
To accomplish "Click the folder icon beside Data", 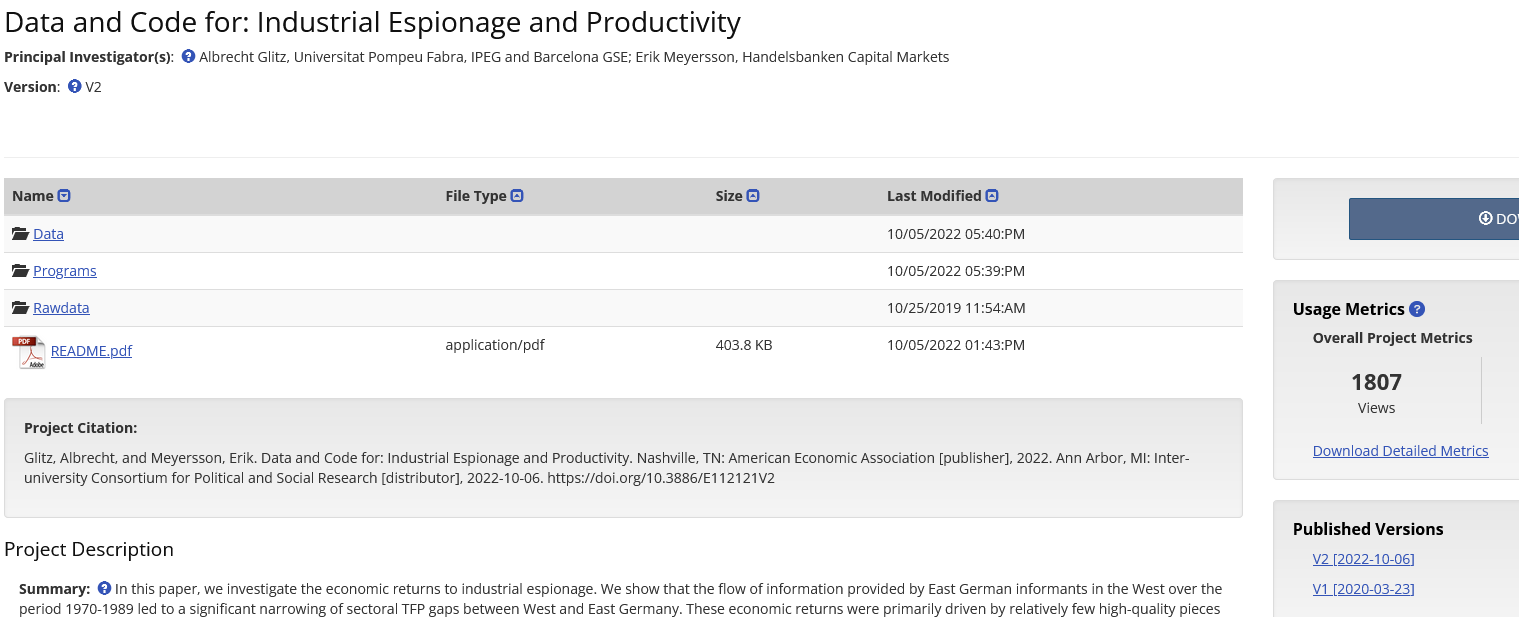I will pos(18,232).
